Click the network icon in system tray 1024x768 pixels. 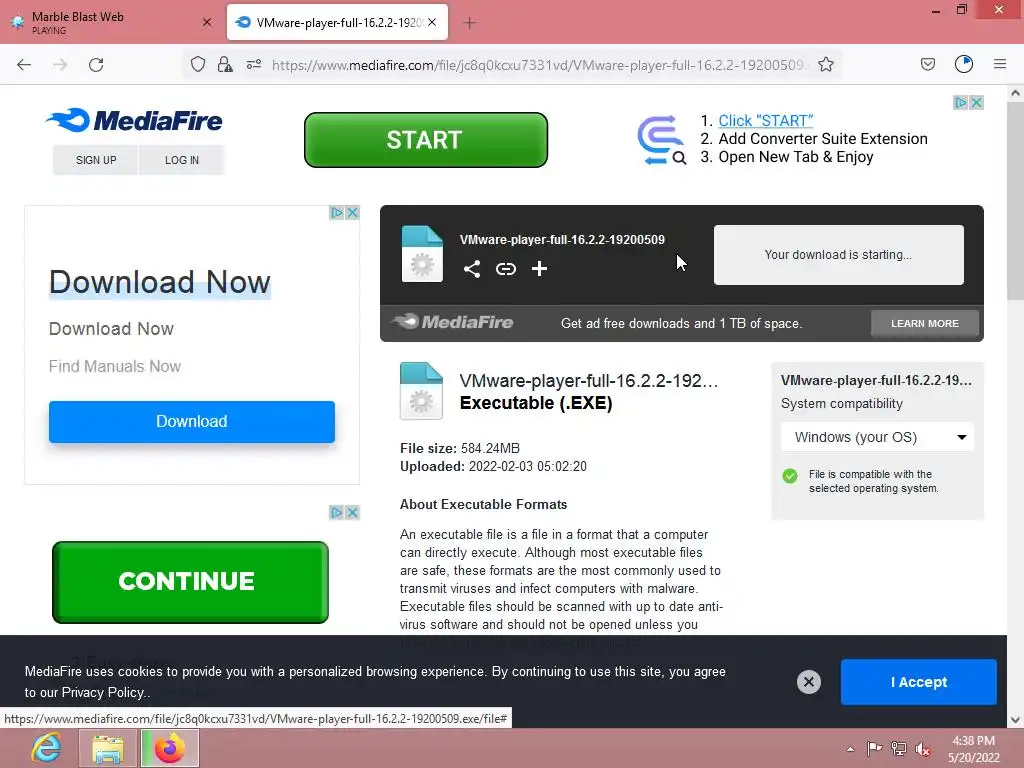(x=899, y=748)
